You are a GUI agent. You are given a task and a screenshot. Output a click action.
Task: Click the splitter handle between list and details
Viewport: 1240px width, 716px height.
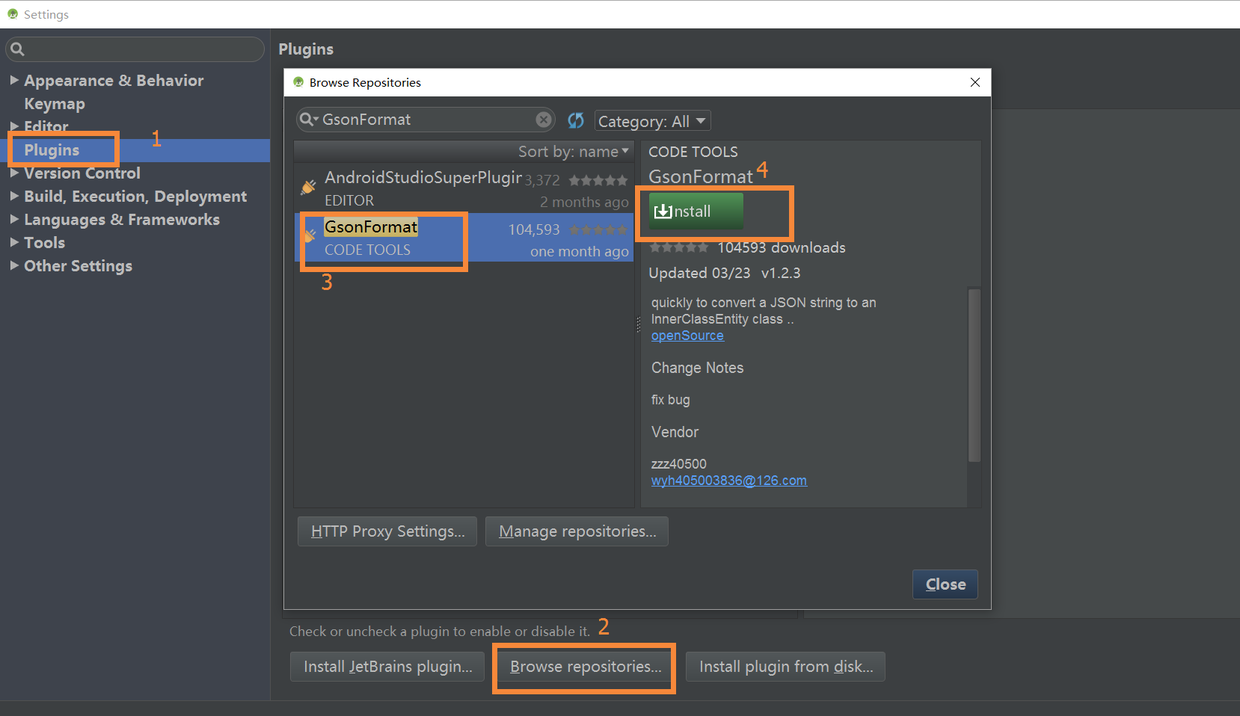(637, 325)
